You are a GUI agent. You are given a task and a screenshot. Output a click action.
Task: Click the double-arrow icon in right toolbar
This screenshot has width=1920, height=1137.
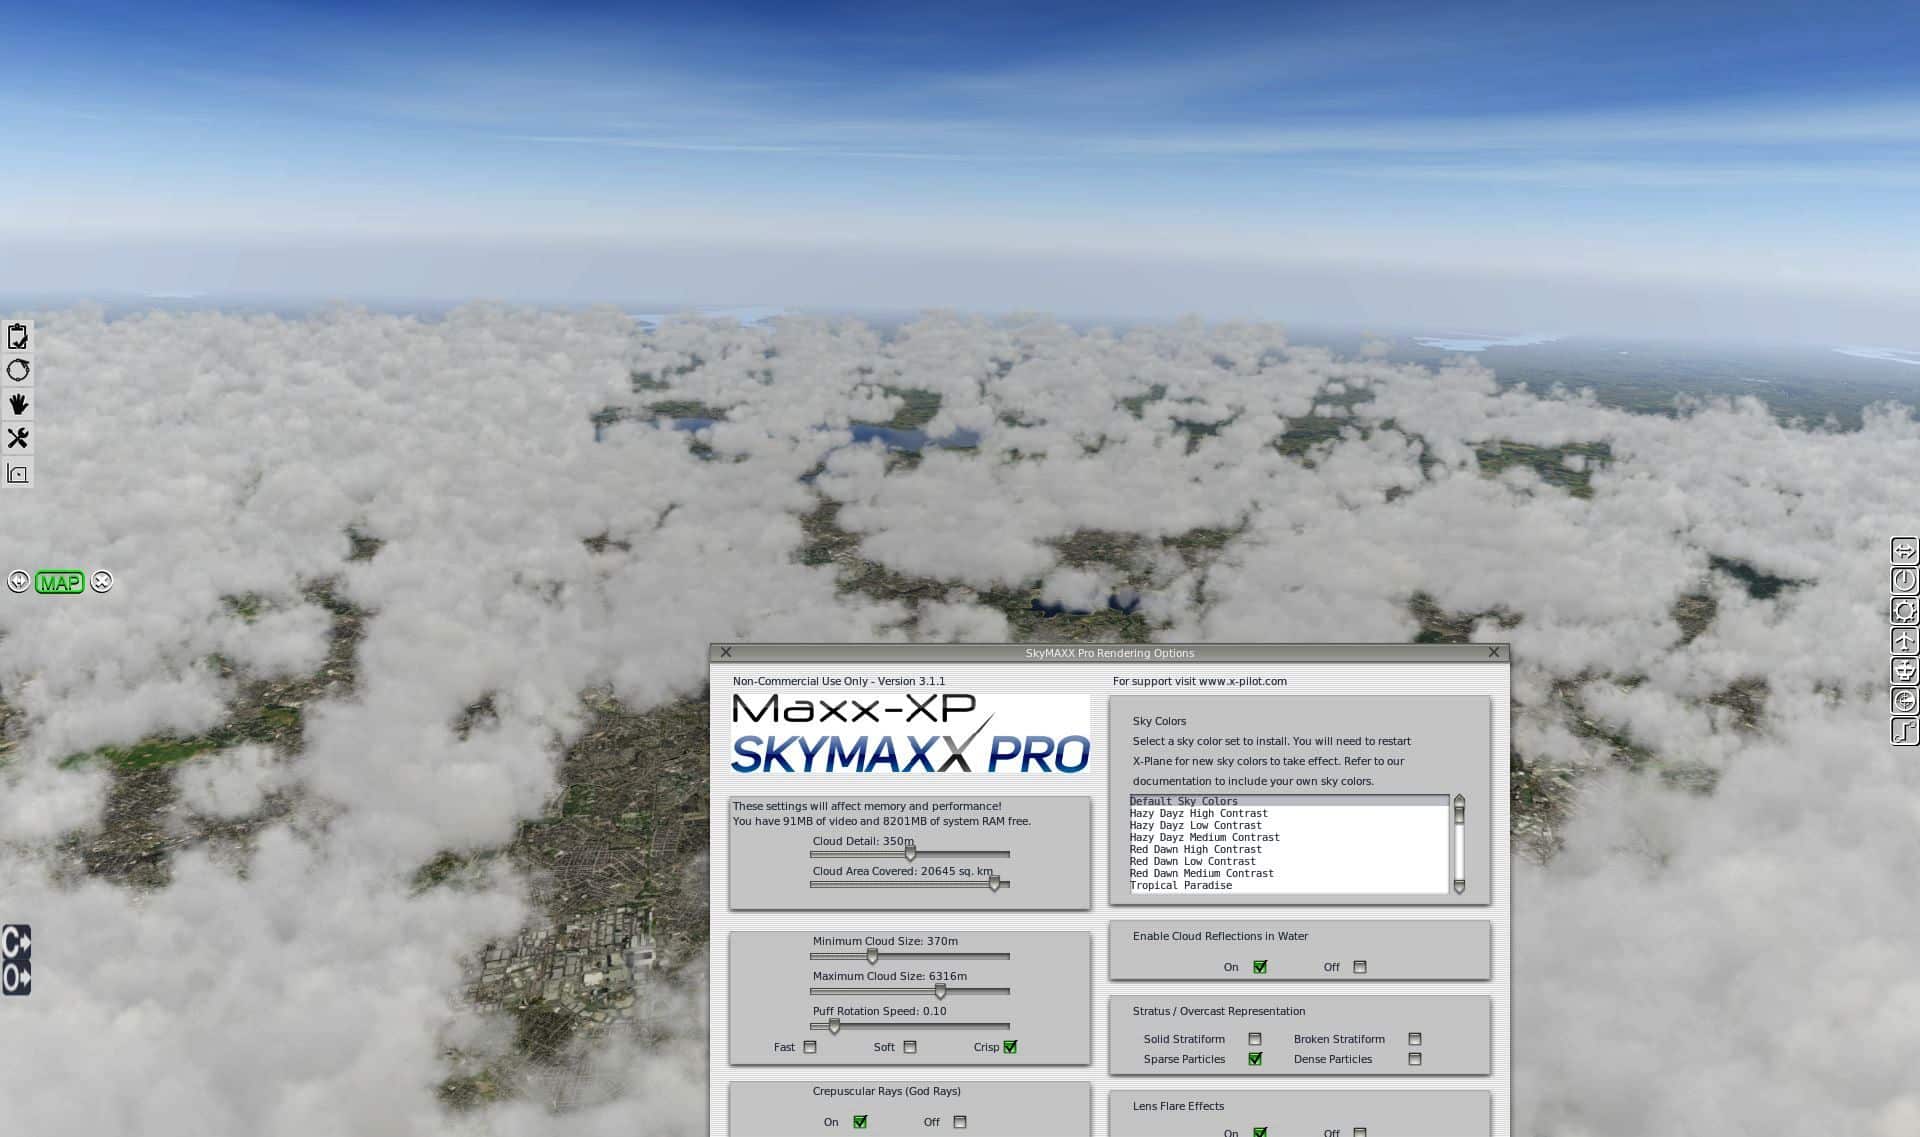[1904, 551]
